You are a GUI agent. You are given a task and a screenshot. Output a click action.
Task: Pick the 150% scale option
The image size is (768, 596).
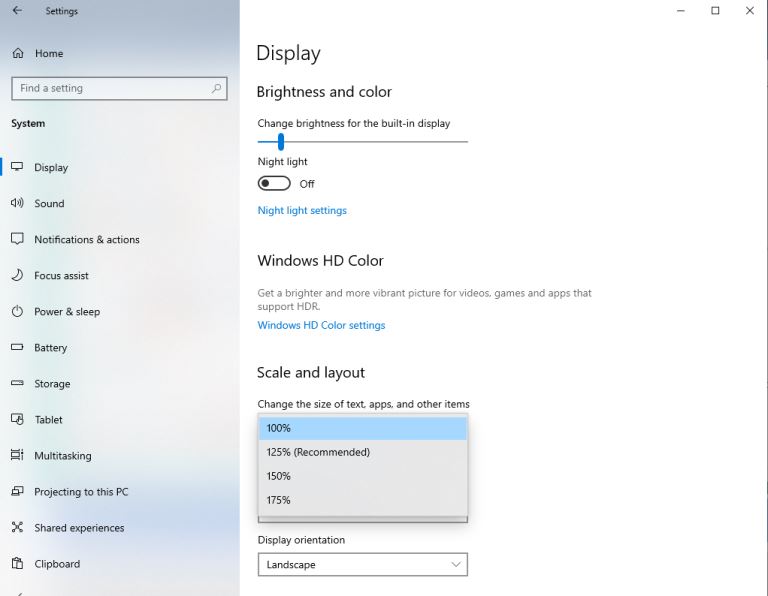[362, 476]
